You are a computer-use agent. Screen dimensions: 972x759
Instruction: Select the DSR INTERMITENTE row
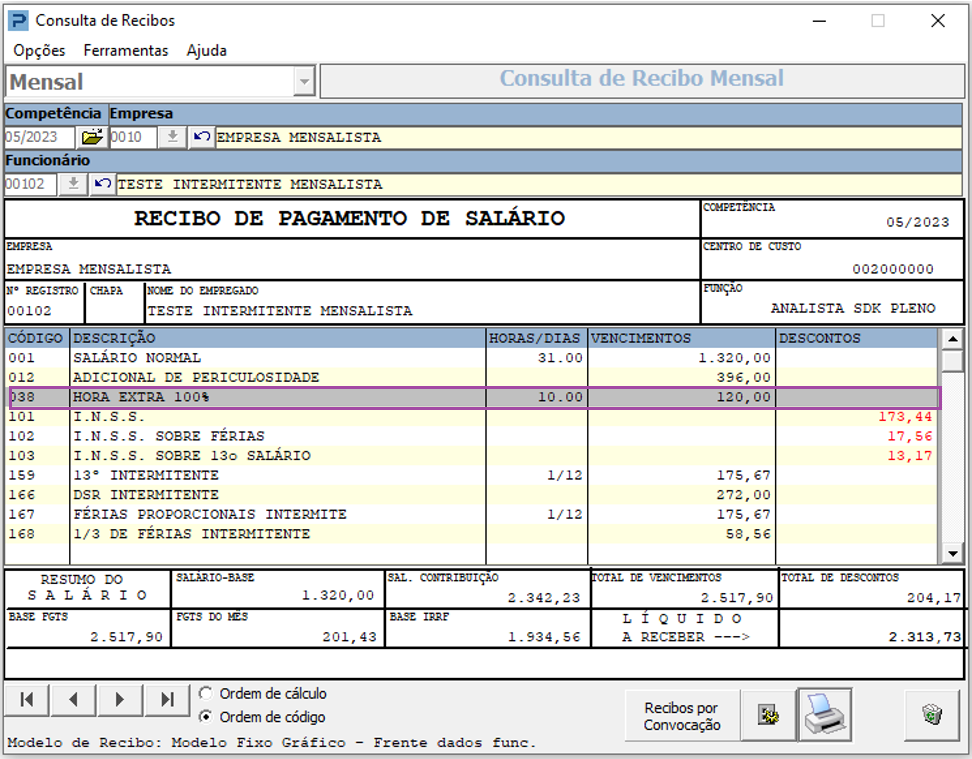pyautogui.click(x=471, y=495)
